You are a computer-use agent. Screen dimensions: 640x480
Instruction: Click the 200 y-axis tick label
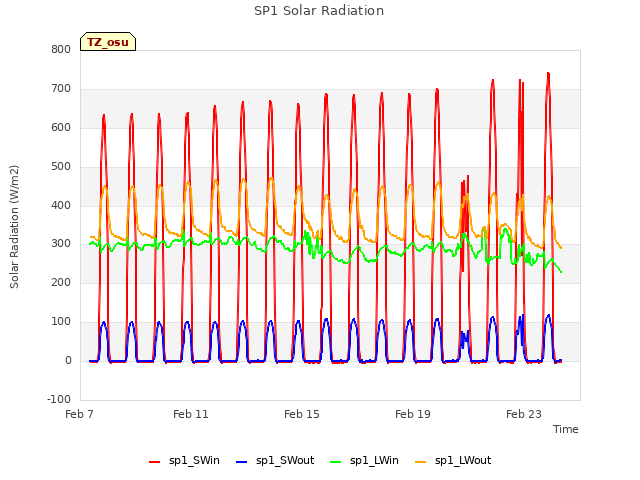coord(61,282)
